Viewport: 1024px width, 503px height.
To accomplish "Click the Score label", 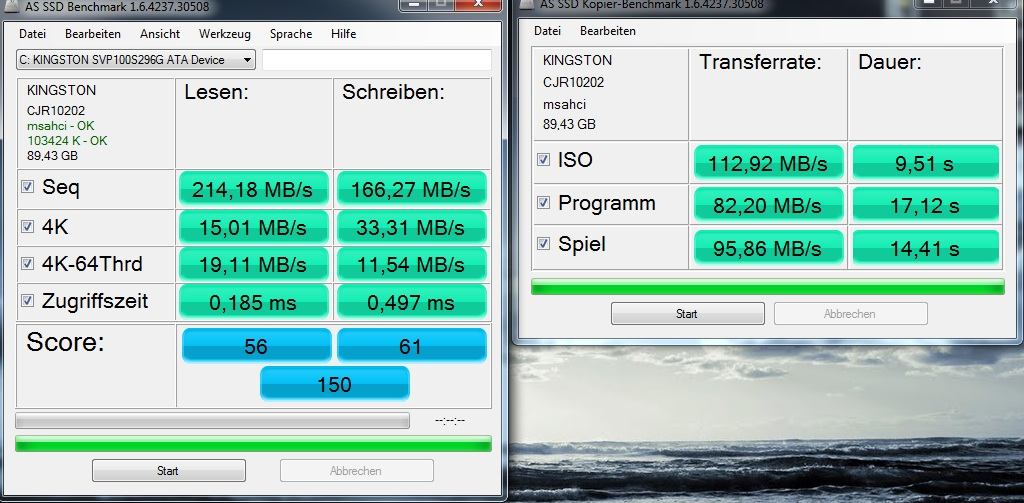I will pyautogui.click(x=65, y=342).
